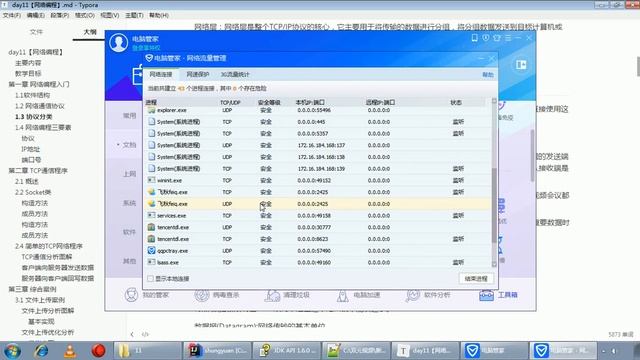
Task: Go to outline item IP地址
Action: [x=31, y=149]
